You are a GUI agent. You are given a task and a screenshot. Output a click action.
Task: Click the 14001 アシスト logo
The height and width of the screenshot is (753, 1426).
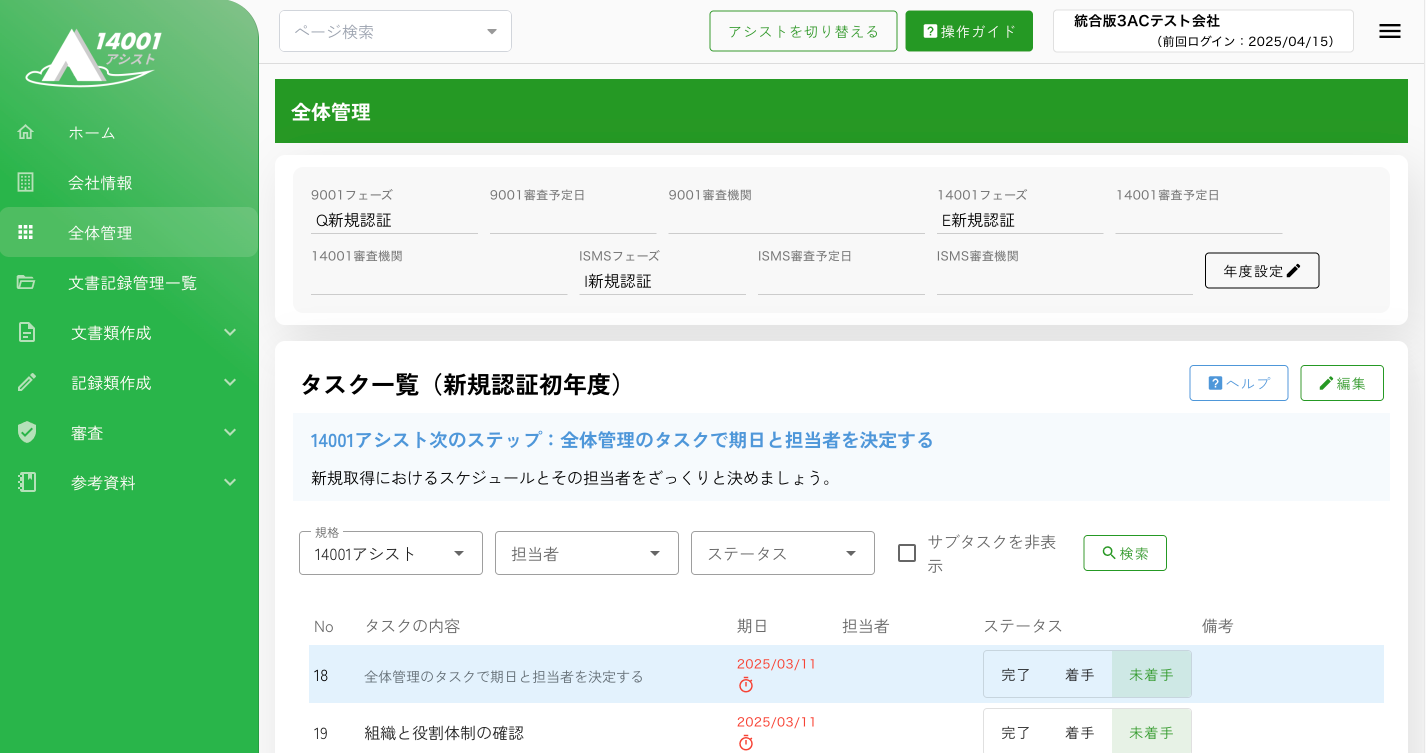pyautogui.click(x=95, y=57)
